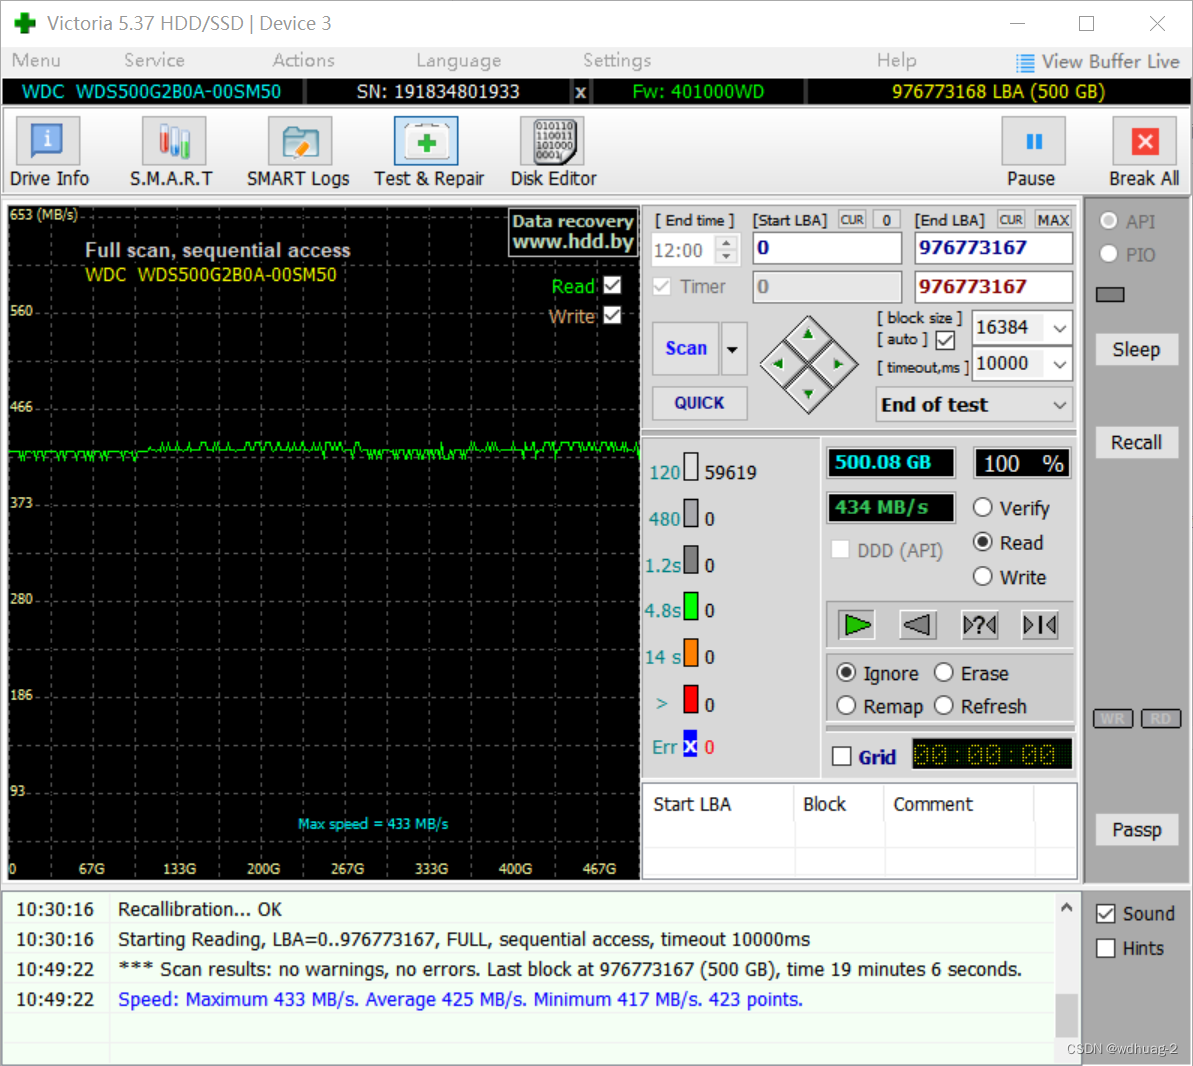Click the Passp button
1193x1066 pixels.
(x=1136, y=830)
